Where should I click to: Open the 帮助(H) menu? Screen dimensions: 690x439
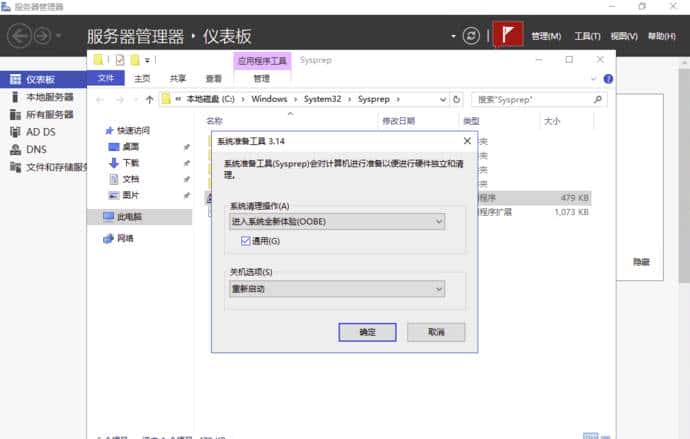661,36
